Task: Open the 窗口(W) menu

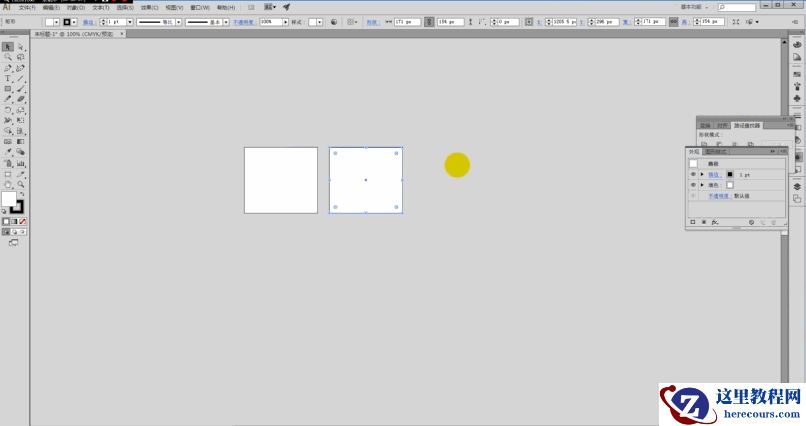Action: (x=199, y=8)
